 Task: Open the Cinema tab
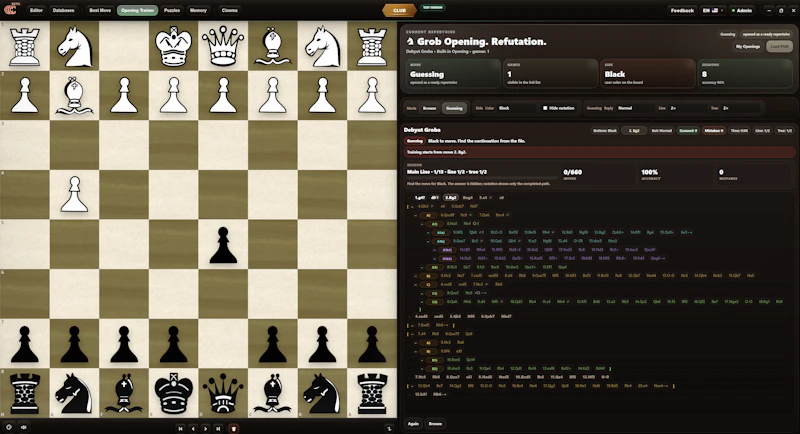pyautogui.click(x=230, y=10)
